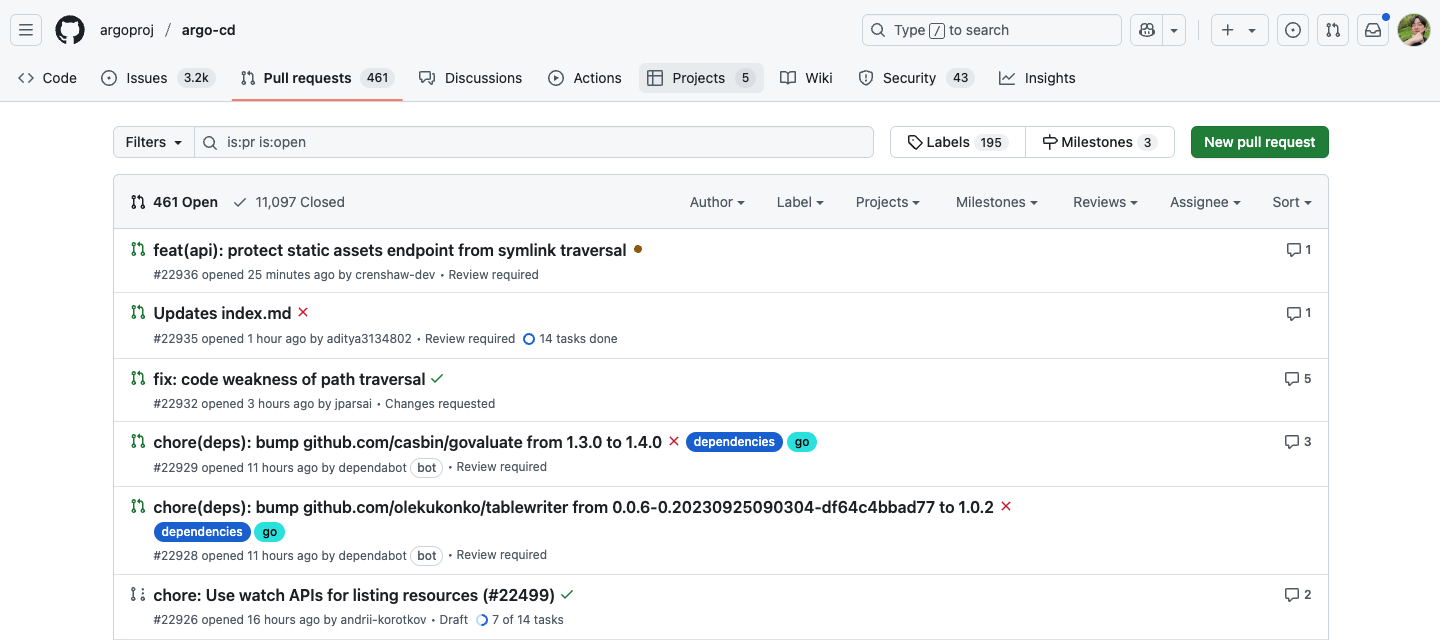Click the top search bar

pyautogui.click(x=991, y=30)
